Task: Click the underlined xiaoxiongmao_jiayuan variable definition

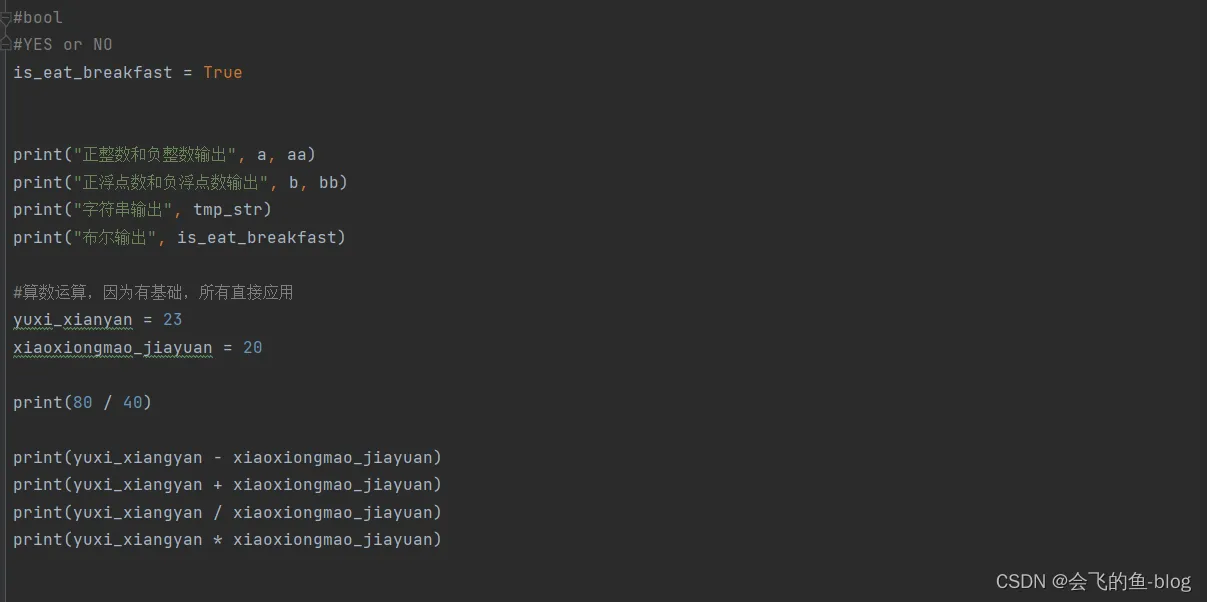Action: (112, 348)
